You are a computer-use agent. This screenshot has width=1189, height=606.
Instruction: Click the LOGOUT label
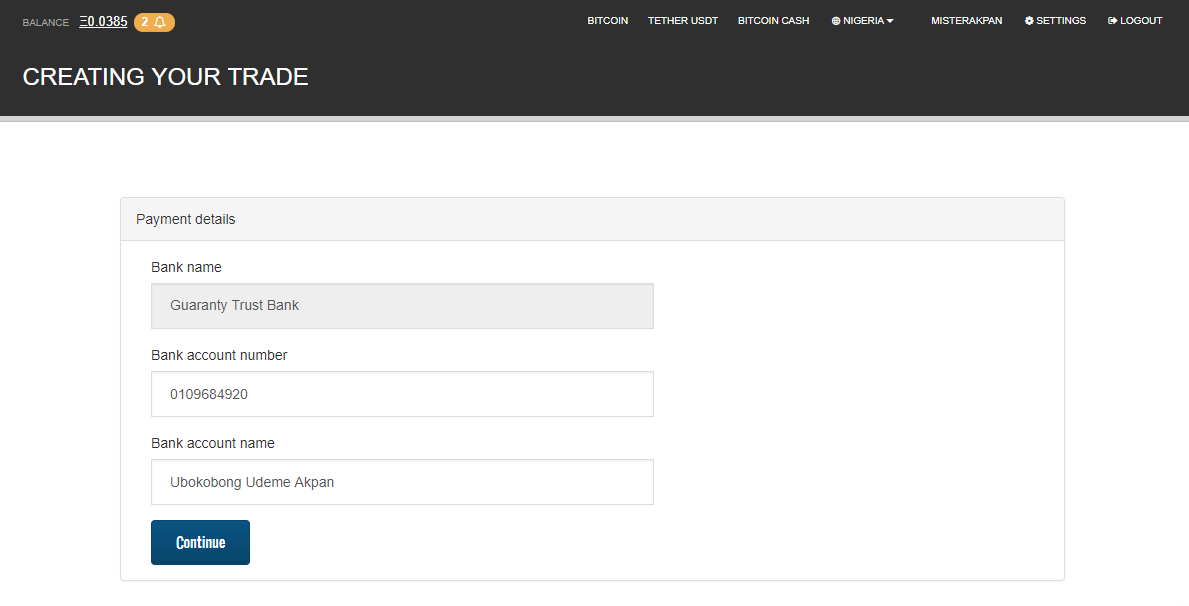pos(1140,20)
